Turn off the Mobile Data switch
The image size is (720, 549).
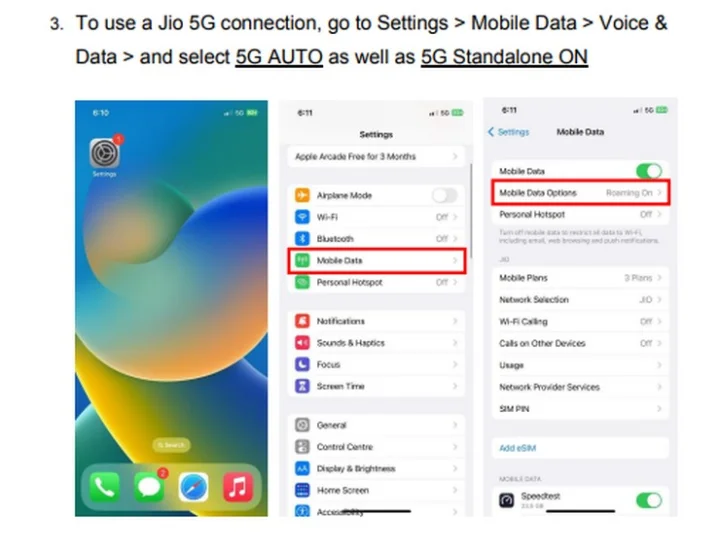pyautogui.click(x=649, y=171)
